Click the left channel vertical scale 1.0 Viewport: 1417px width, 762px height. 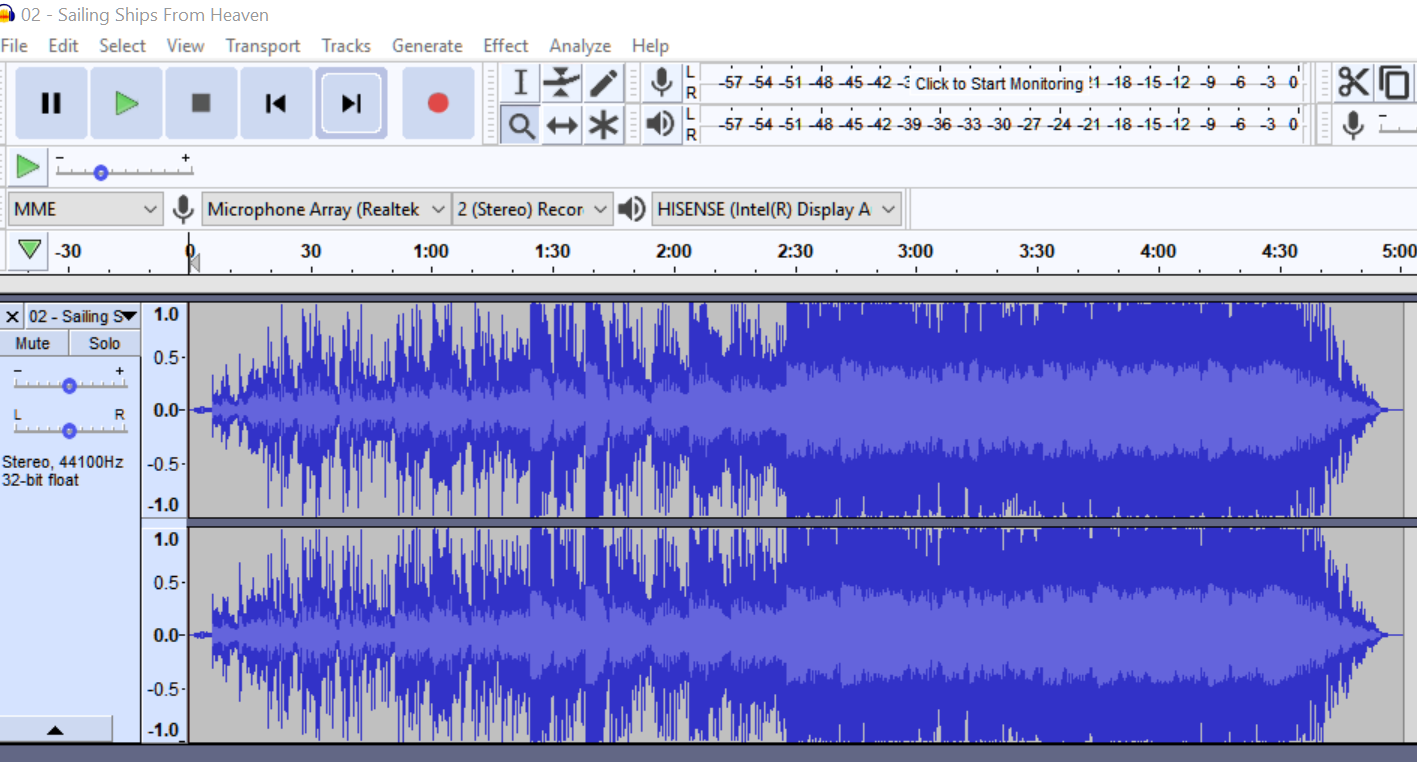166,314
